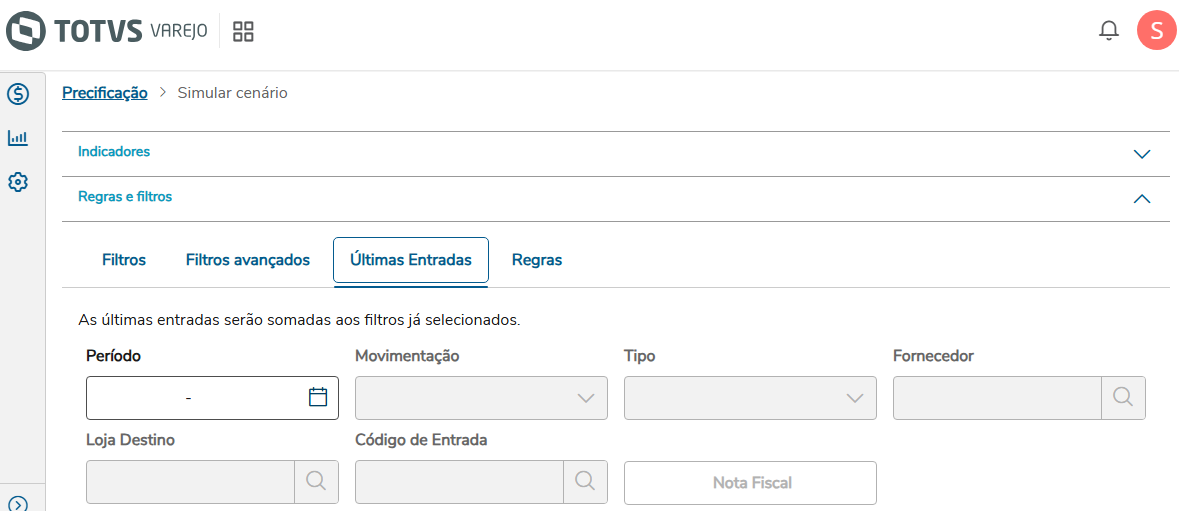Click the TOTVS Varejo logo

pos(106,31)
